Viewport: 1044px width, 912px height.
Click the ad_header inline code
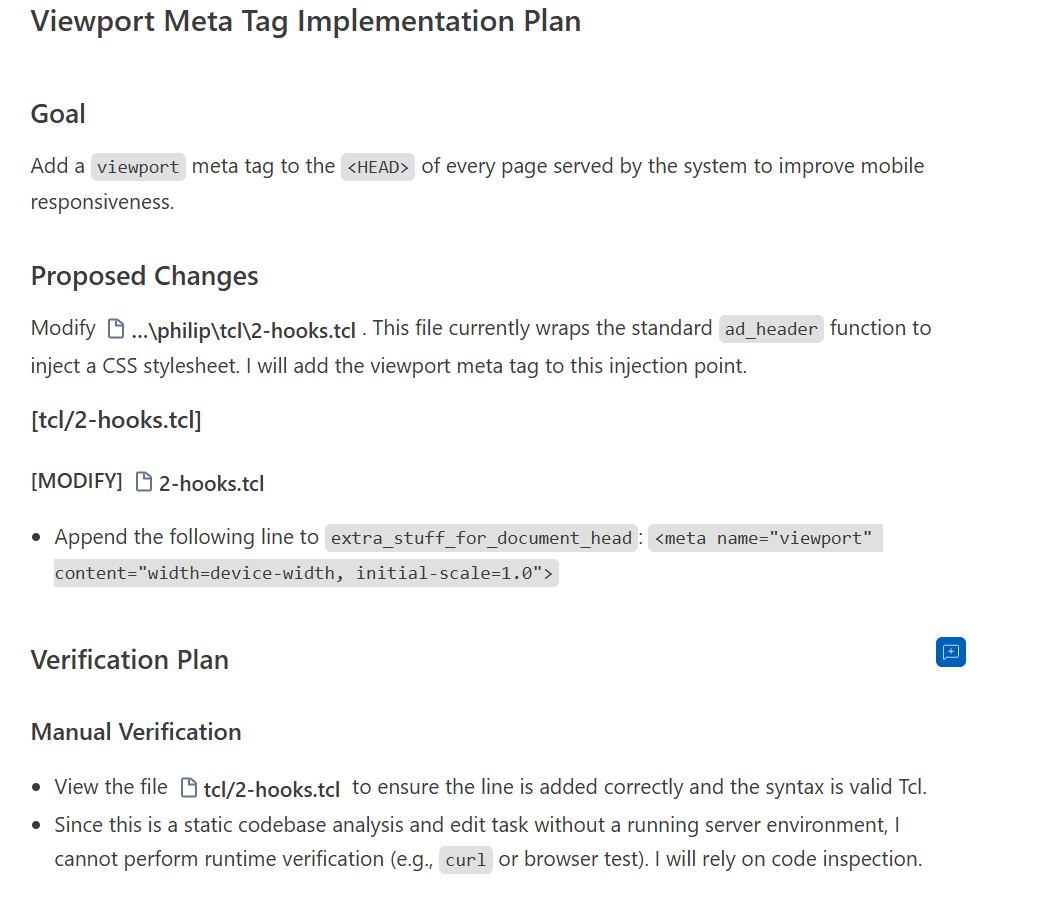click(770, 329)
